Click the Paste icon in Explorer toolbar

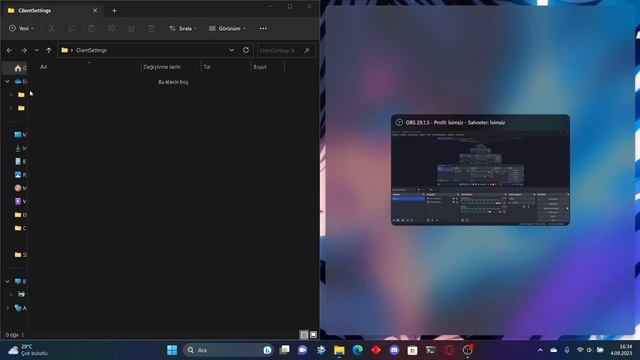pos(91,29)
